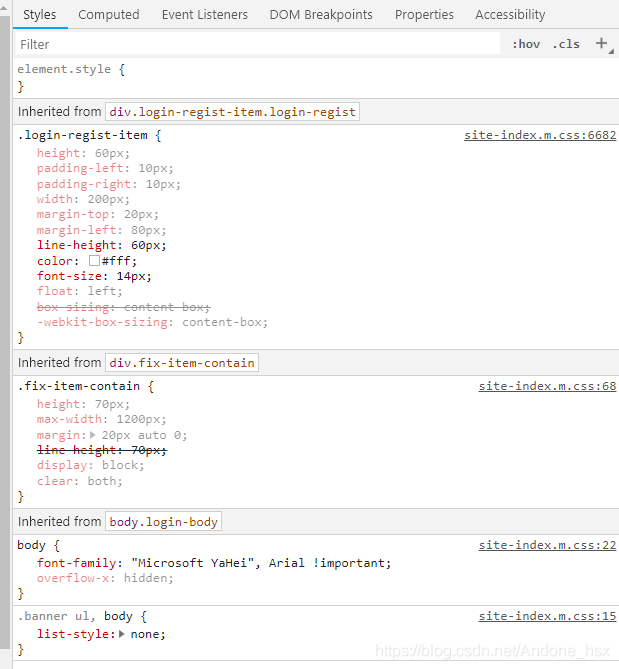Click the float left declaration

pyautogui.click(x=79, y=291)
